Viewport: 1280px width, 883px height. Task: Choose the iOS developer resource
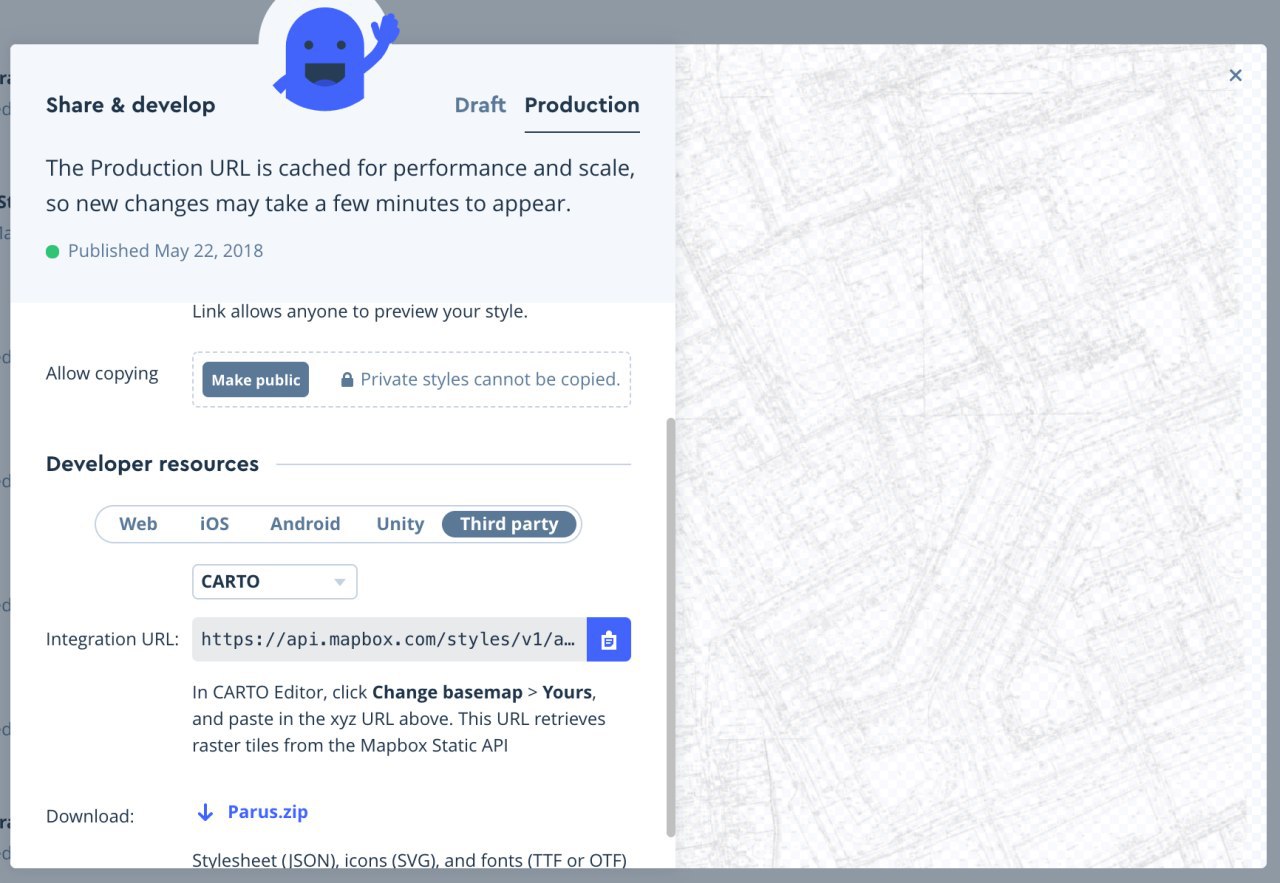(x=214, y=524)
